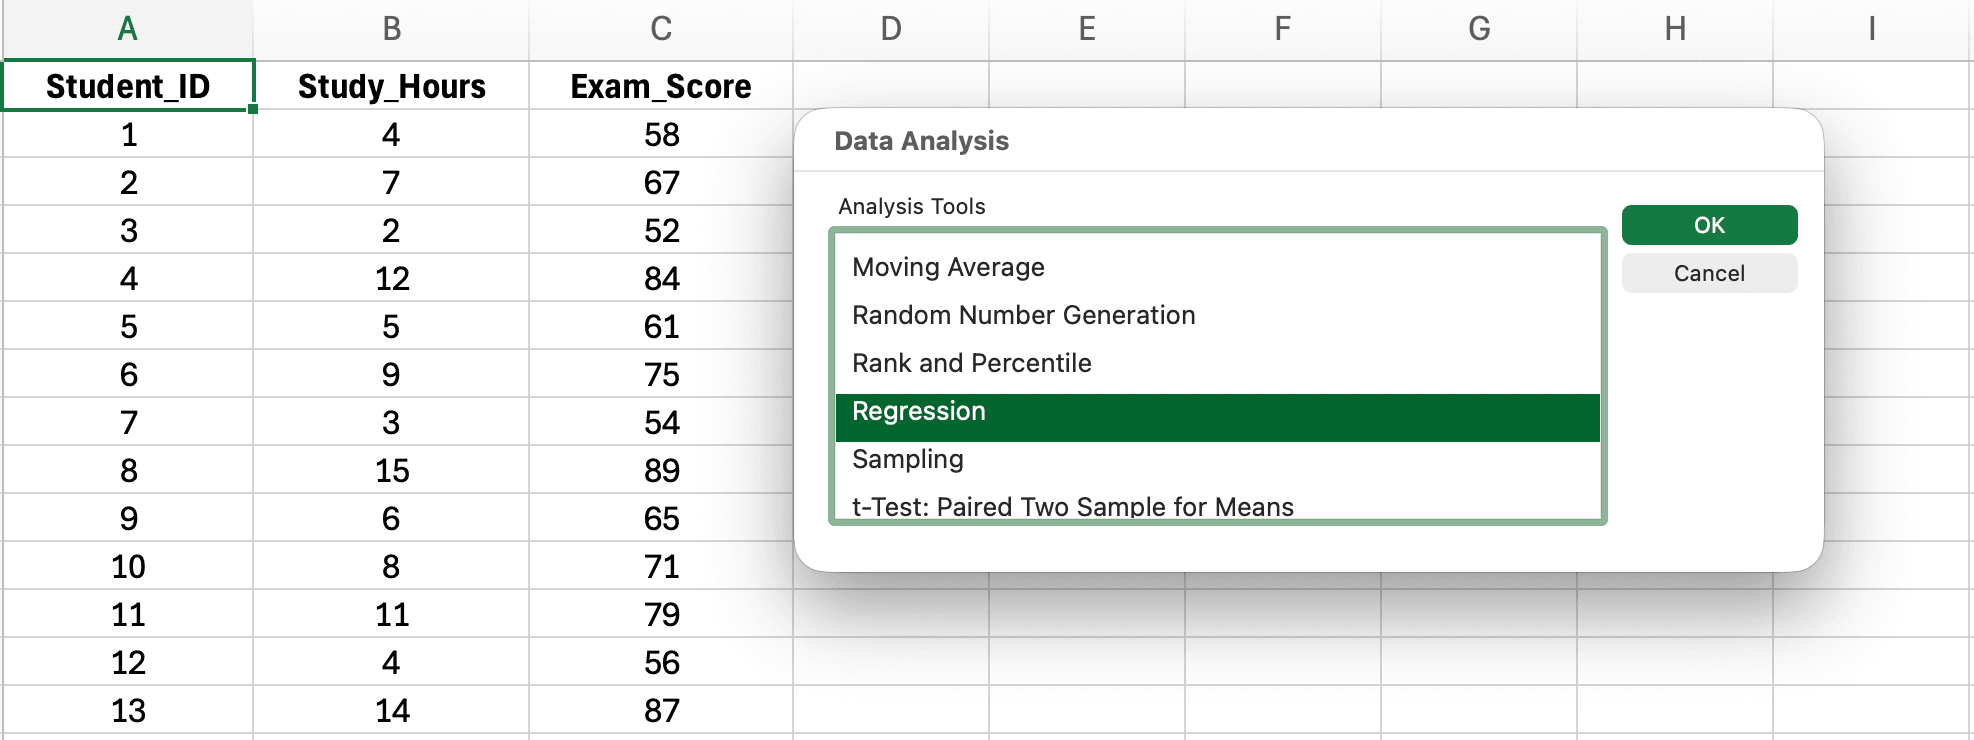Click an empty cell in column D
The height and width of the screenshot is (740, 1974).
tap(890, 662)
